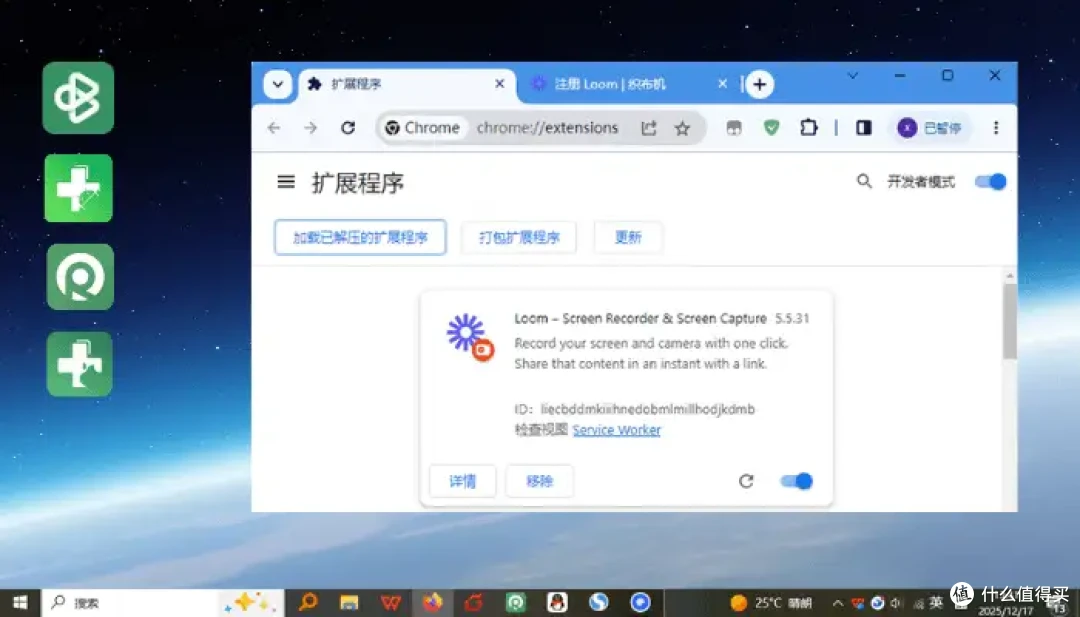1080x617 pixels.
Task: Bookmark this page with the star
Action: click(x=682, y=128)
